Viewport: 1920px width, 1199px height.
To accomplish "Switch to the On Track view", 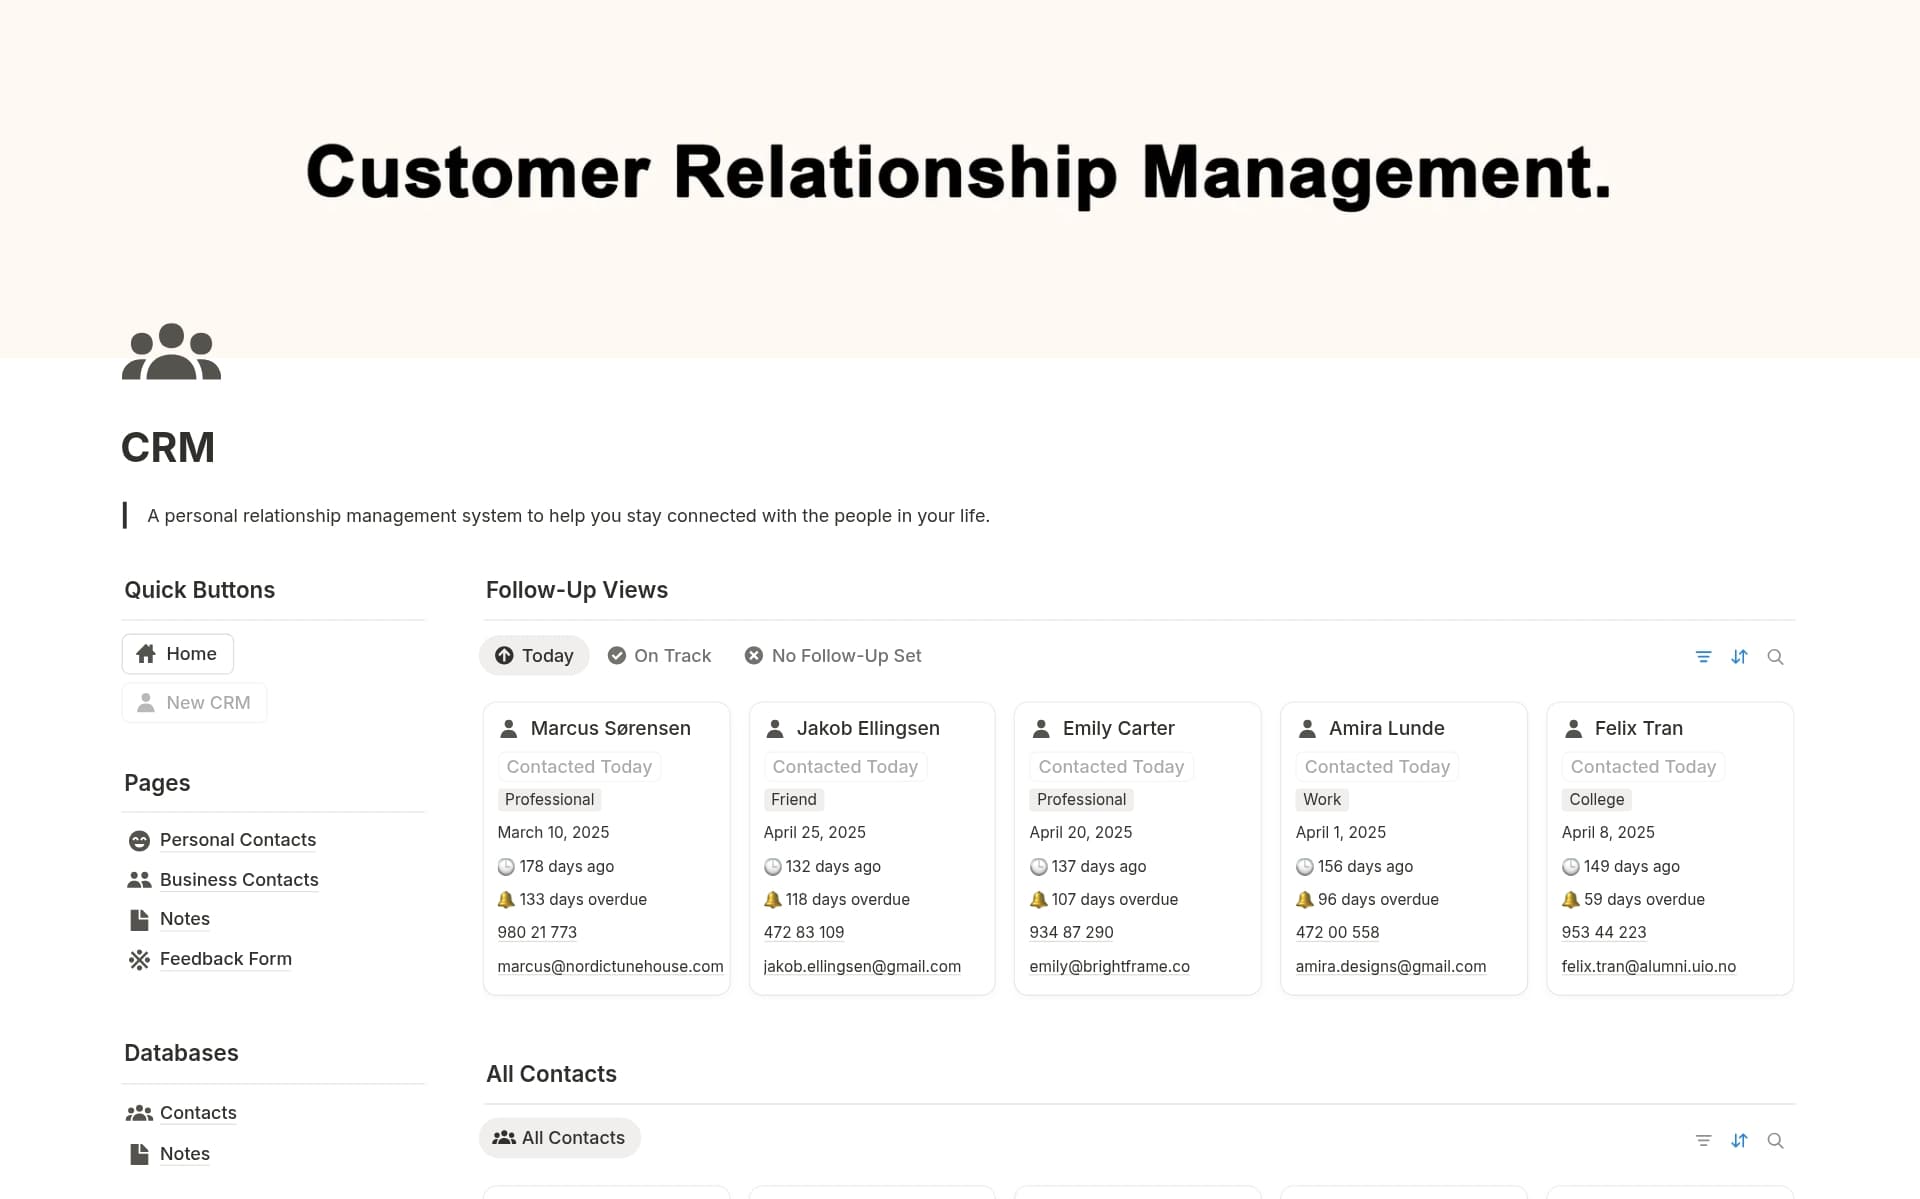I will click(659, 655).
